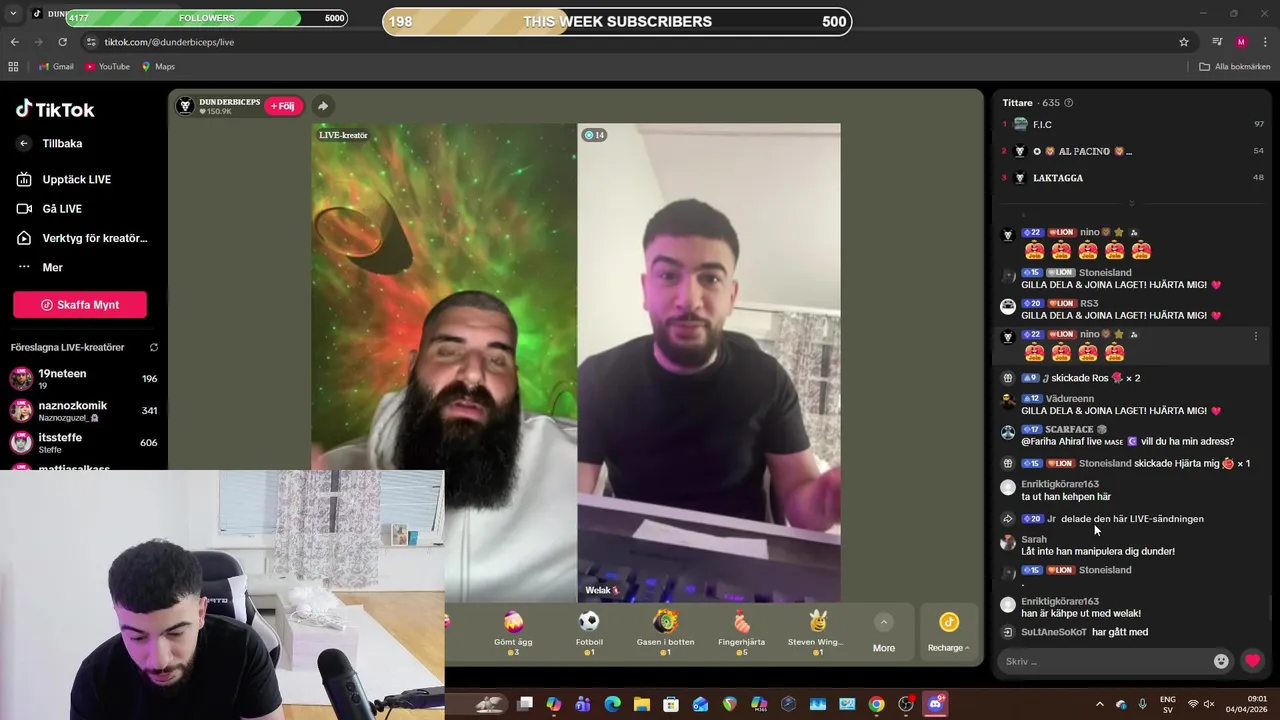Image resolution: width=1280 pixels, height=720 pixels.
Task: Open the Mer menu in the sidebar
Action: tap(40, 267)
